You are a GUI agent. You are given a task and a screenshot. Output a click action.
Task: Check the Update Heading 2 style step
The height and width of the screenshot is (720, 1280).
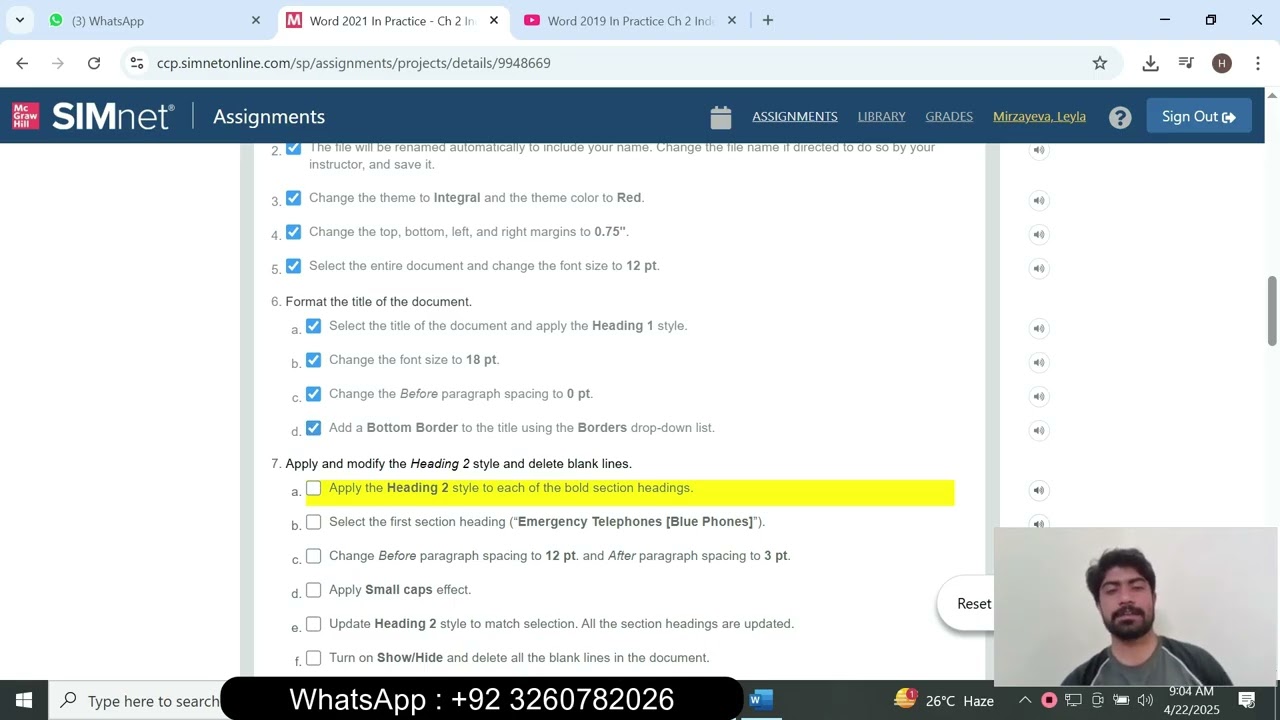[313, 624]
